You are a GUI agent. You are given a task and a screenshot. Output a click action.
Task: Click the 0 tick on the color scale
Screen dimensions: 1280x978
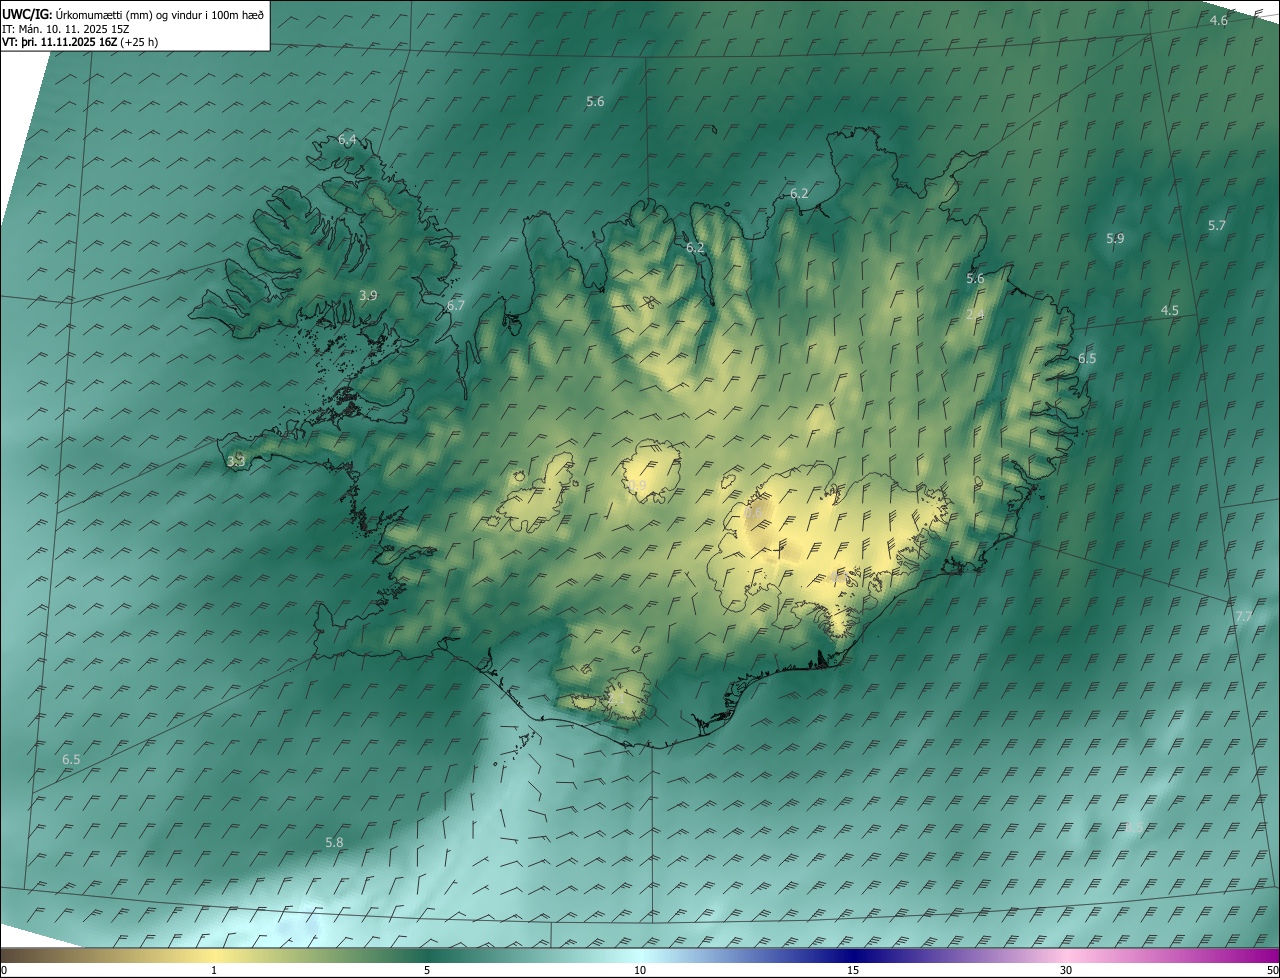(x=4, y=970)
